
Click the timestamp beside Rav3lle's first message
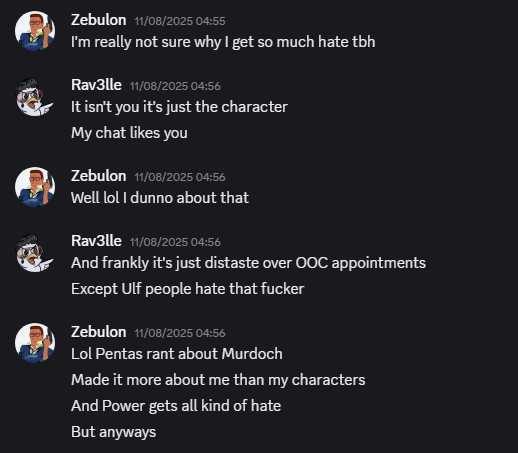tap(175, 86)
